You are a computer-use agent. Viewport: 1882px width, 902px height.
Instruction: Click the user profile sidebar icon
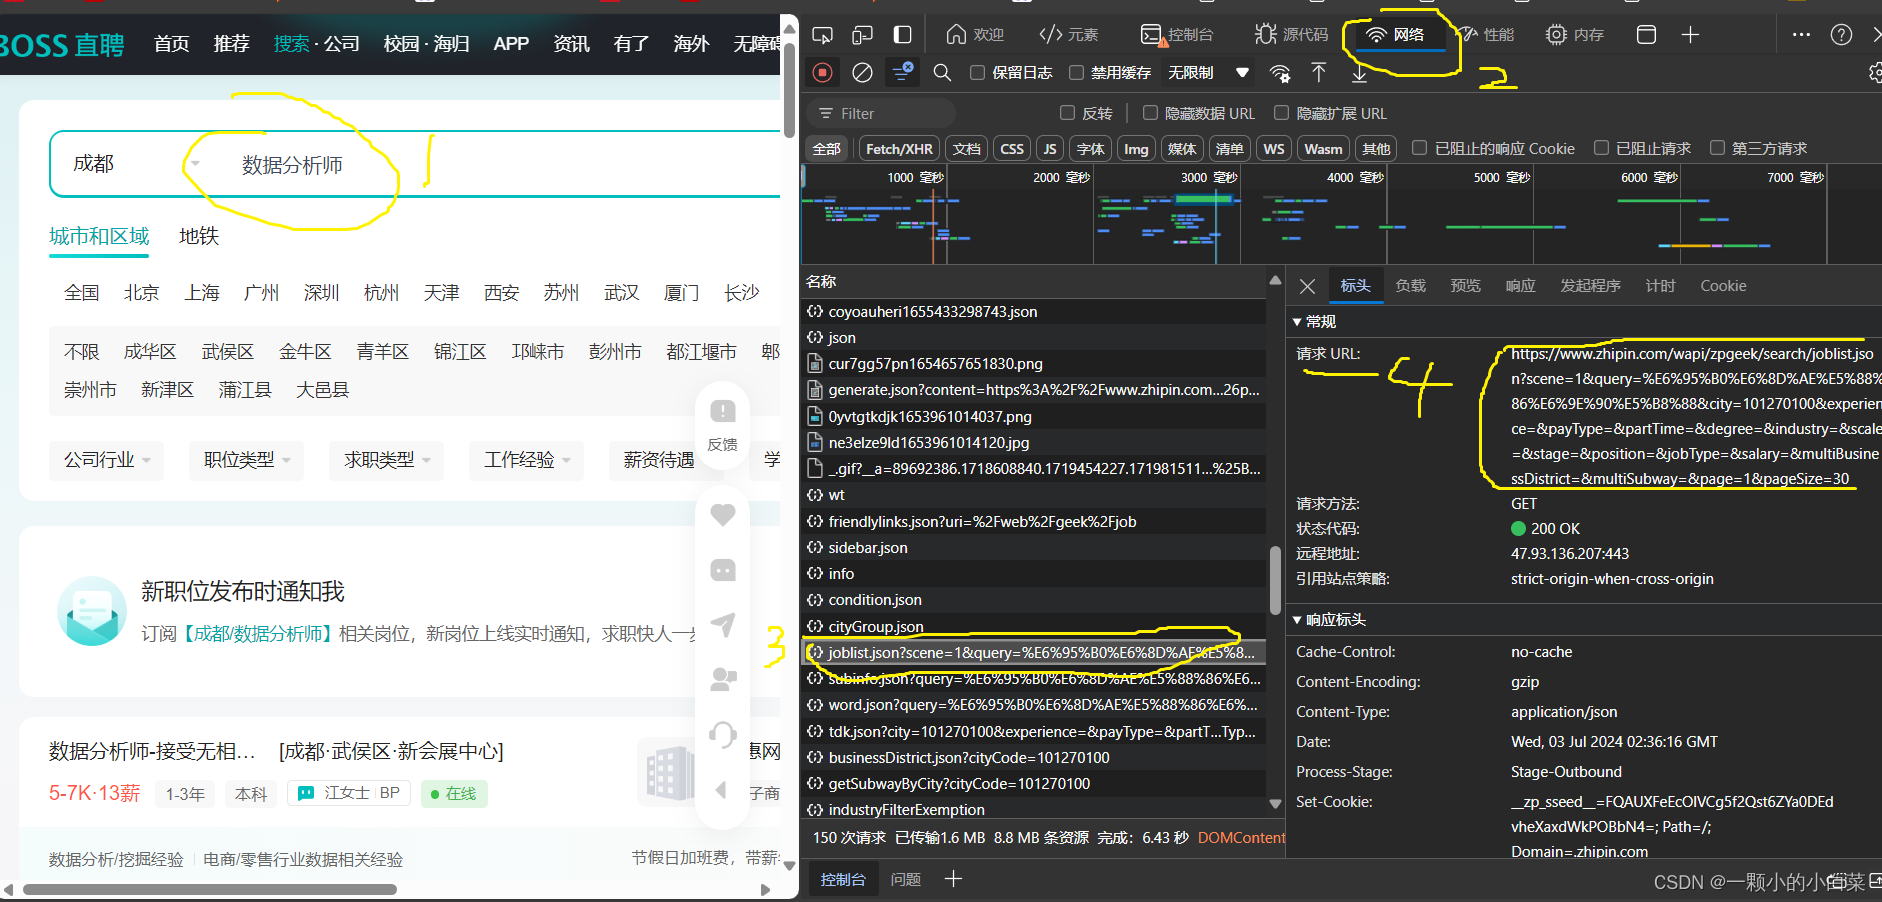click(x=723, y=680)
